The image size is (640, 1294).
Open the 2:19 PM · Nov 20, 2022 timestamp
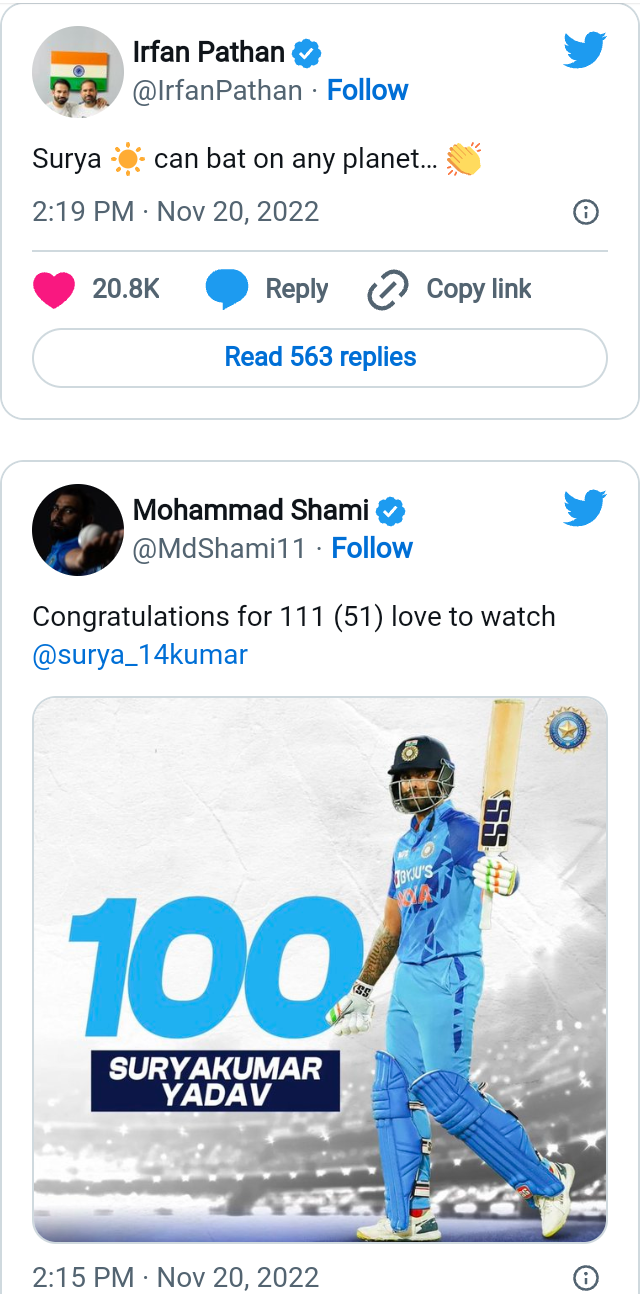pyautogui.click(x=176, y=212)
